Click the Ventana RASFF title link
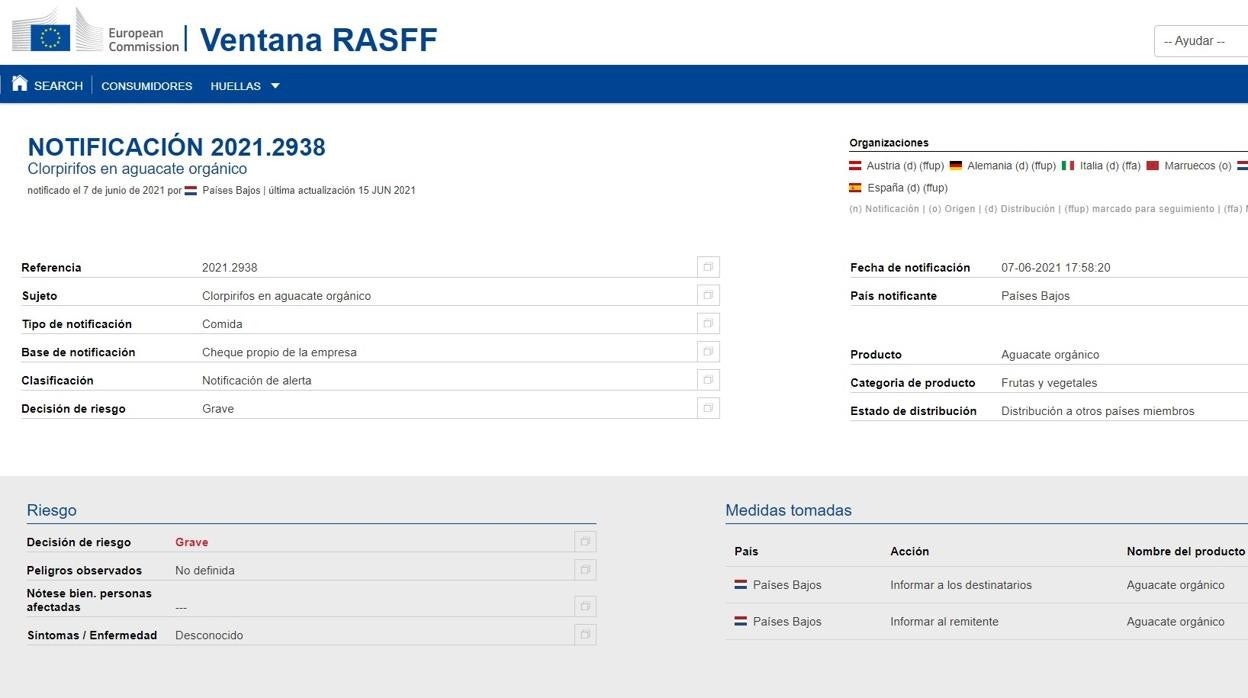 point(318,40)
